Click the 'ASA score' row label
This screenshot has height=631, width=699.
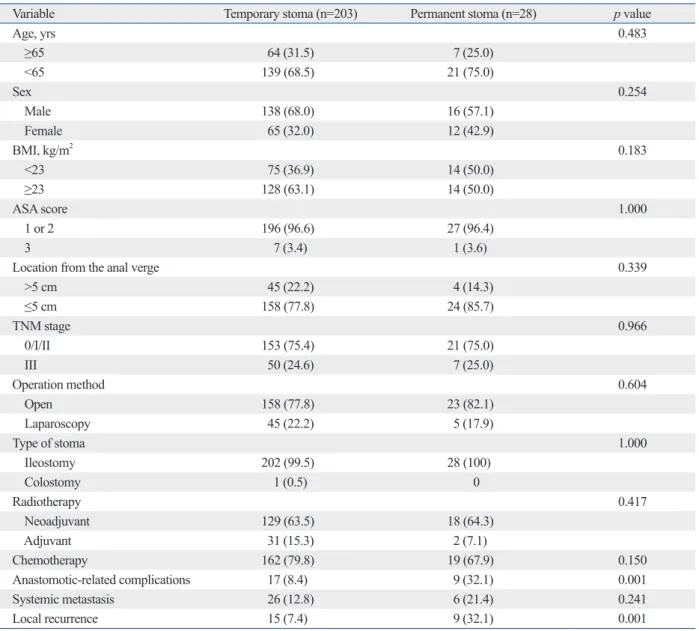coord(40,209)
